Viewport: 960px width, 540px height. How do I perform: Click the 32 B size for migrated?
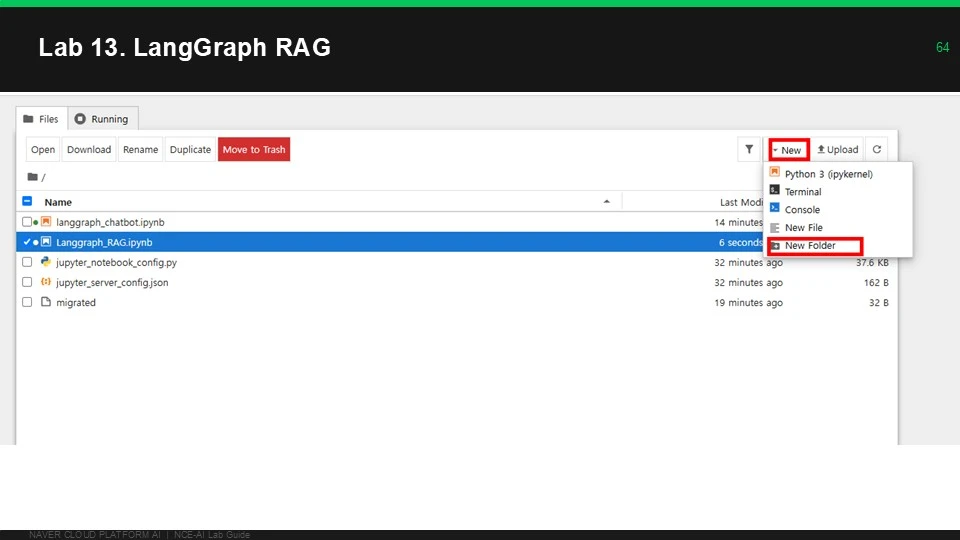pyautogui.click(x=879, y=302)
